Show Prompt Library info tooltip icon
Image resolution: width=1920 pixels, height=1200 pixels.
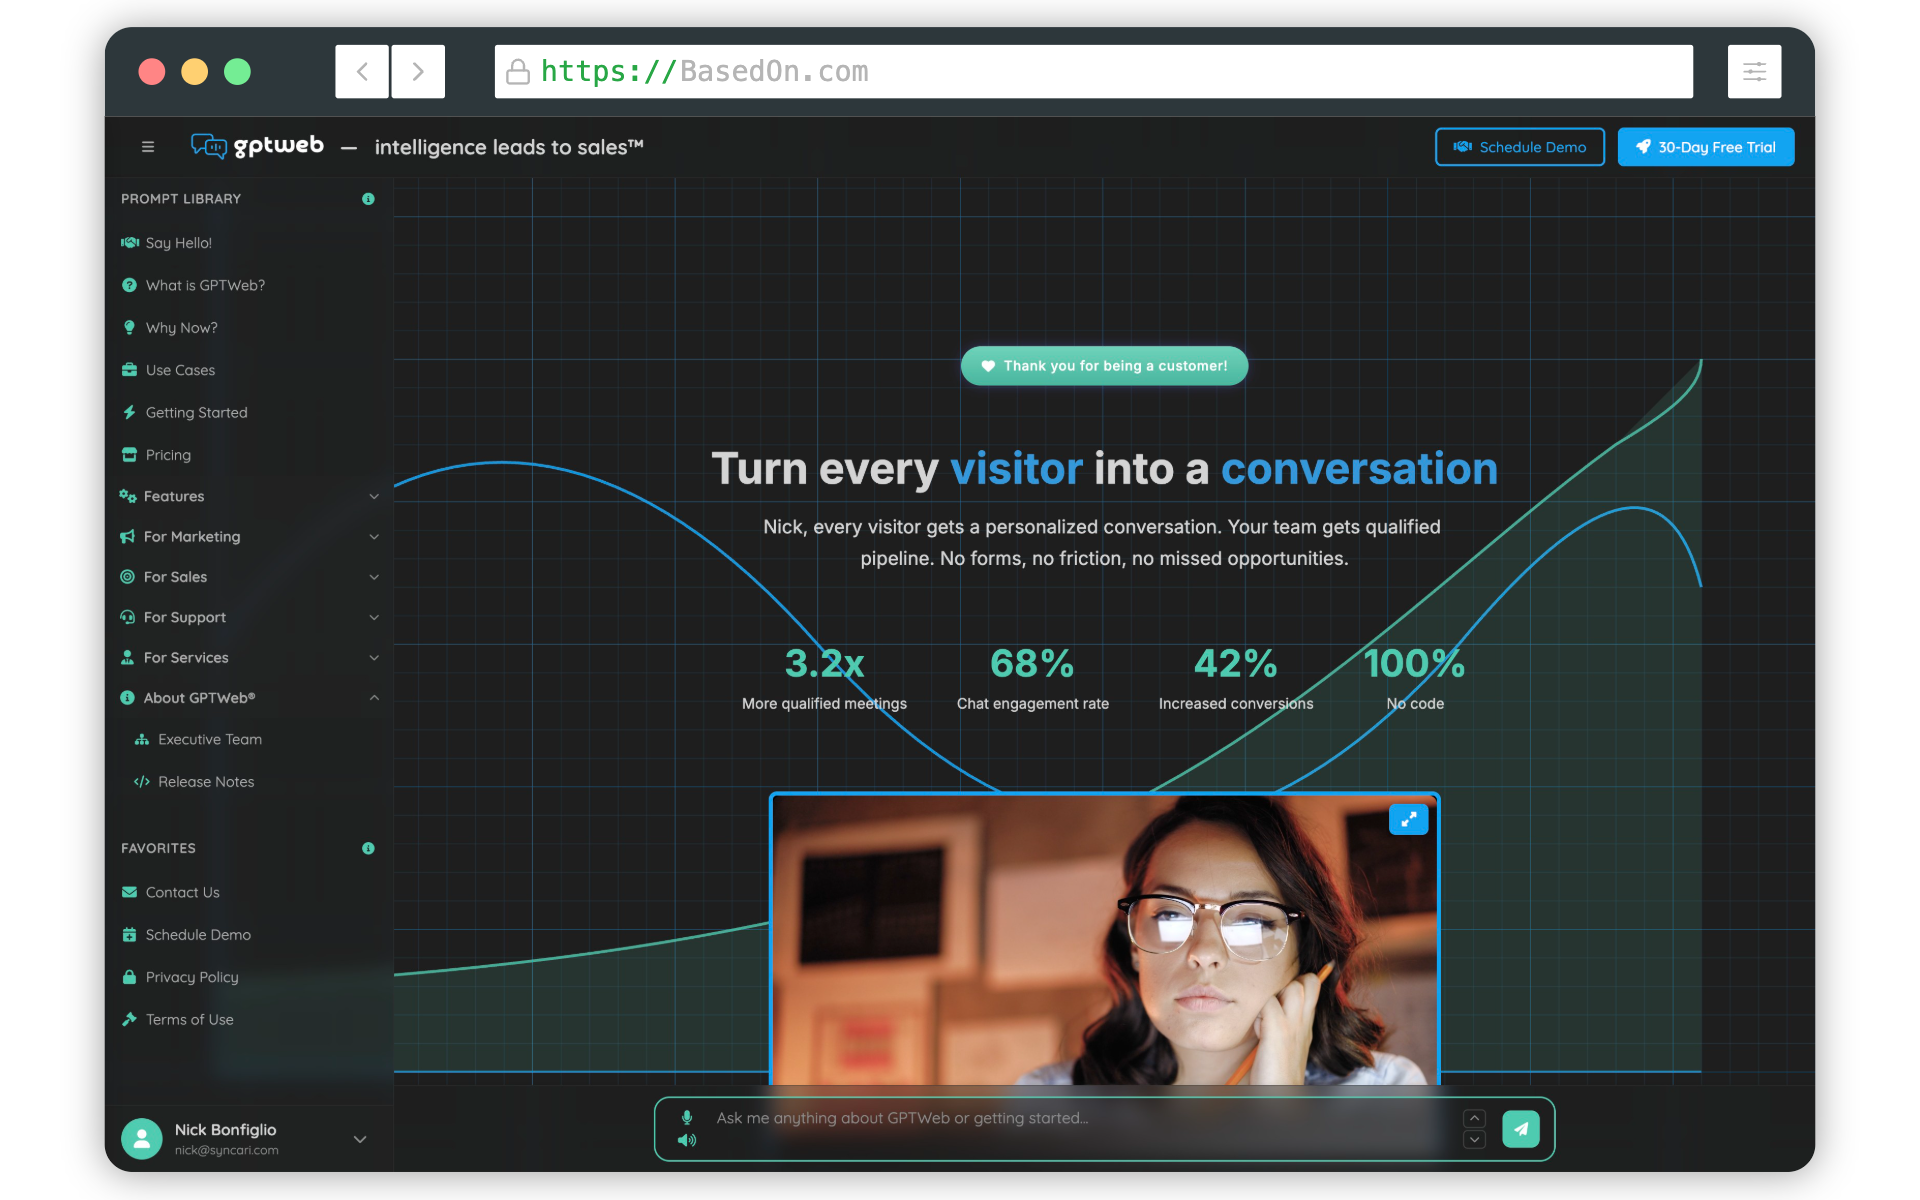[368, 199]
